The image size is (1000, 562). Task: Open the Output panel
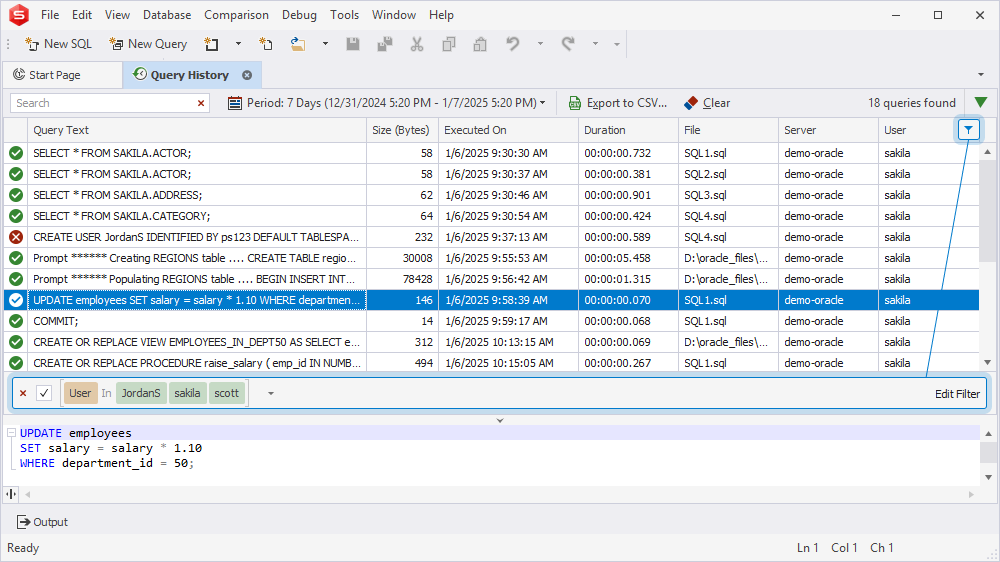(x=43, y=522)
